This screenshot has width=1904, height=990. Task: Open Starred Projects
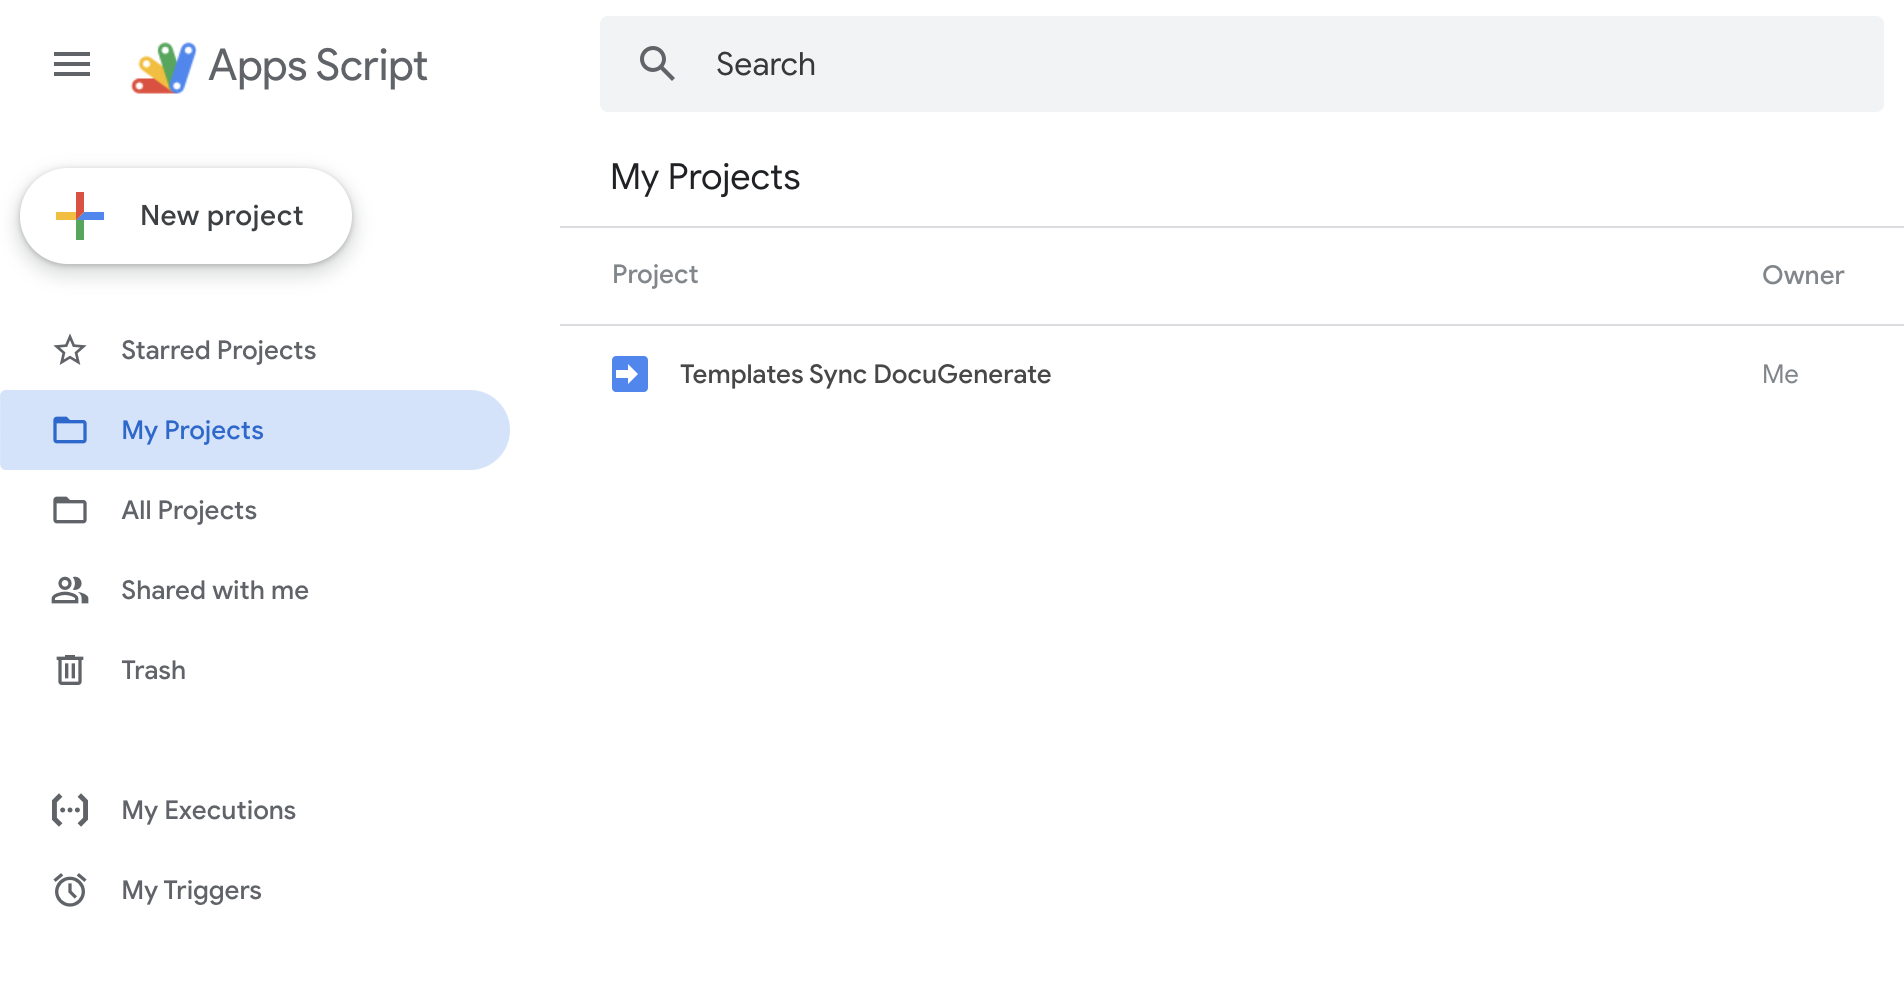(x=218, y=350)
